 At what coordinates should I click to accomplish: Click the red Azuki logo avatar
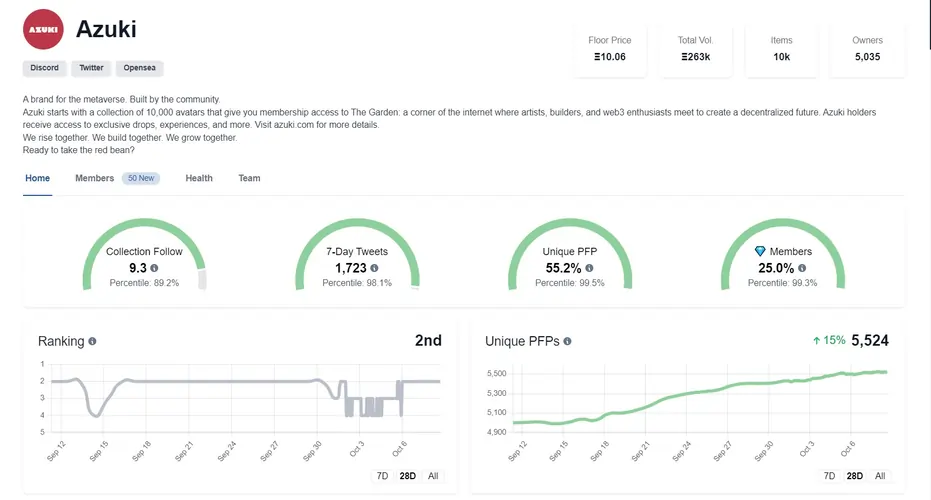pos(43,29)
